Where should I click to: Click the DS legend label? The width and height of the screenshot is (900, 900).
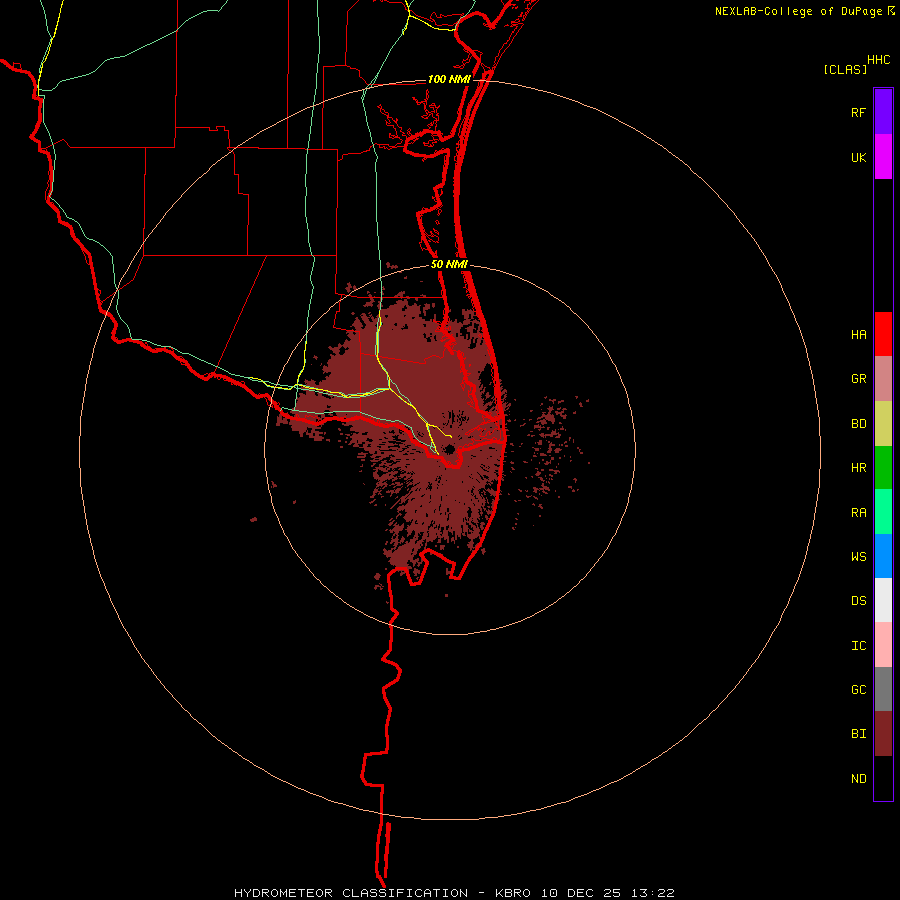(858, 601)
